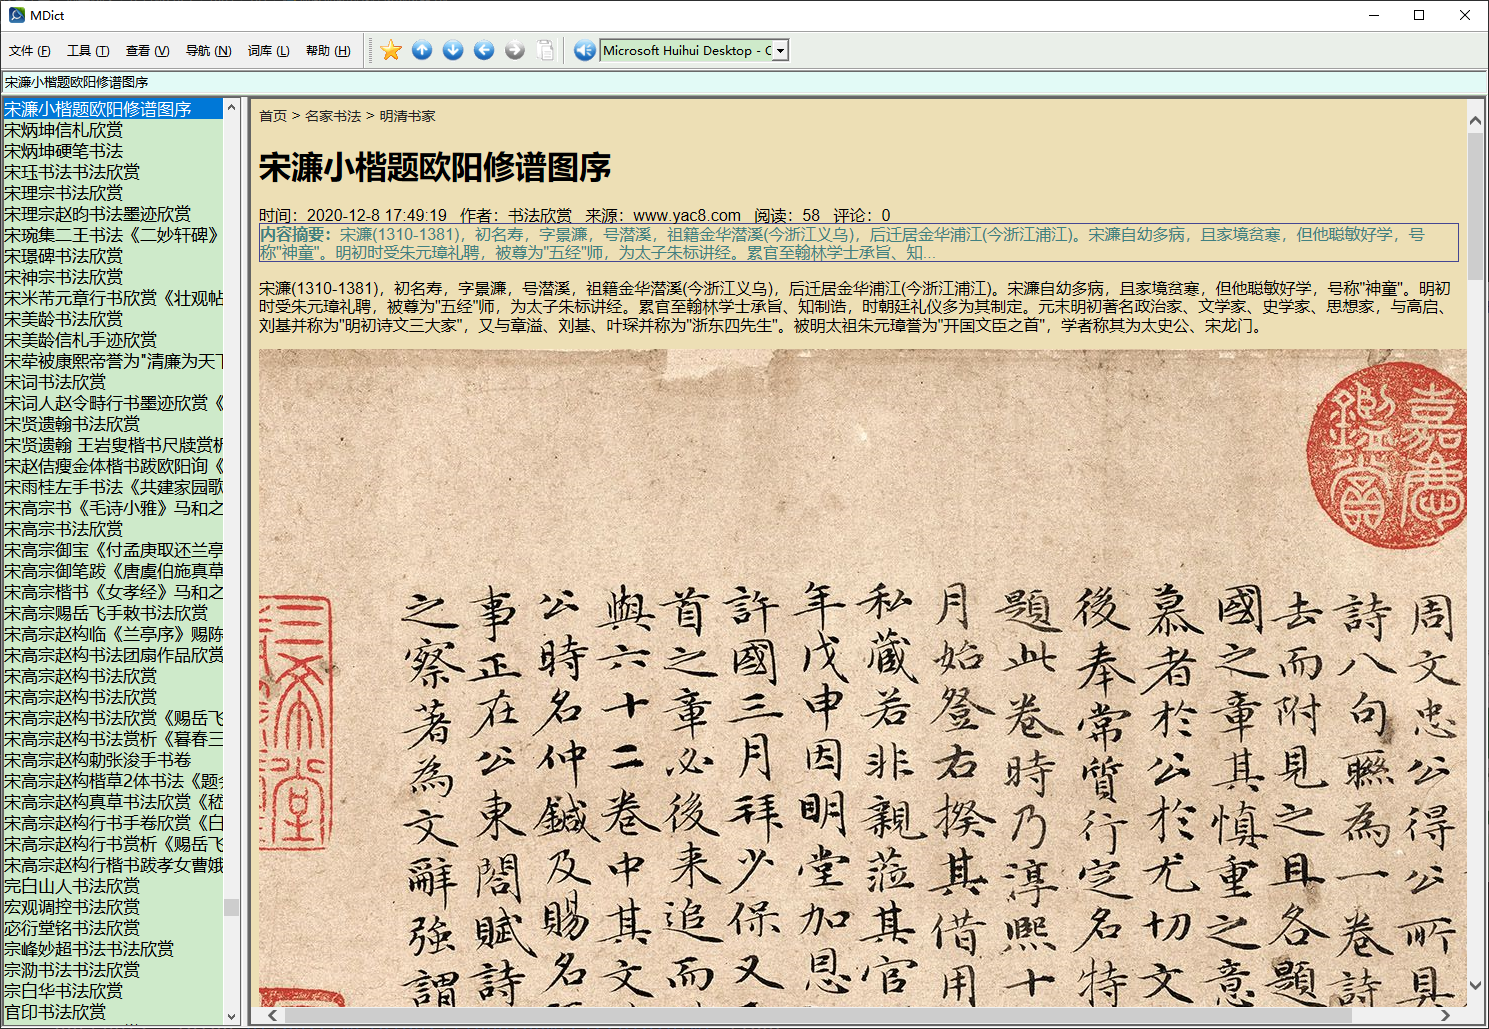The image size is (1489, 1029).
Task: Select entry 宋高宗赵构敕张浚手书卷
Action: click(97, 760)
